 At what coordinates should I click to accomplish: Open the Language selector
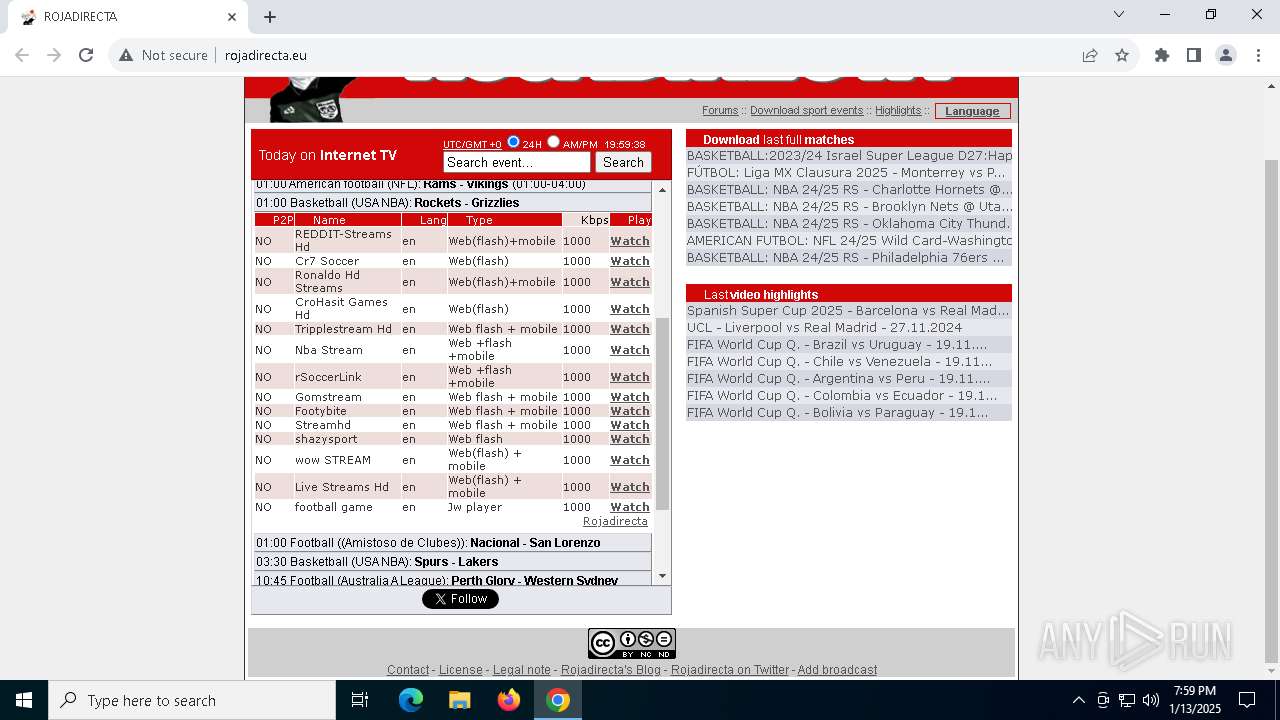pos(973,111)
